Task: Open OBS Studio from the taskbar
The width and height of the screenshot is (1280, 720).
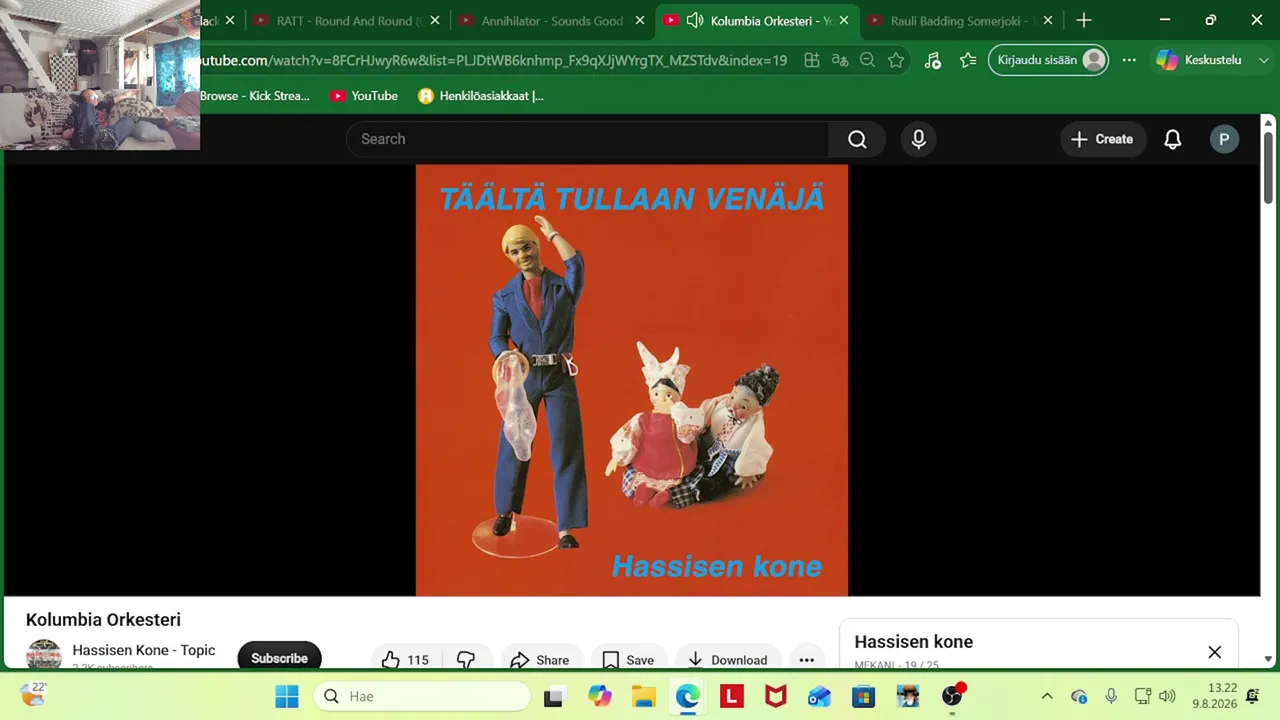Action: [x=952, y=696]
